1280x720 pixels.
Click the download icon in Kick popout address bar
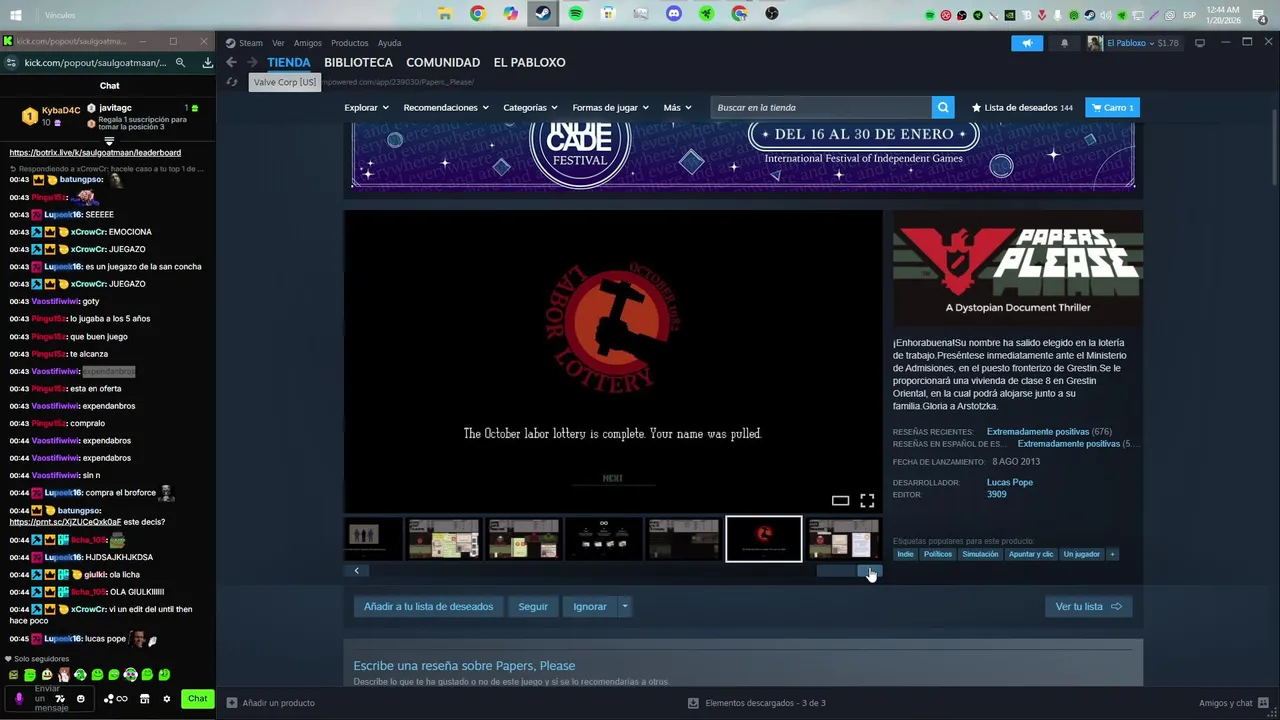(x=207, y=62)
